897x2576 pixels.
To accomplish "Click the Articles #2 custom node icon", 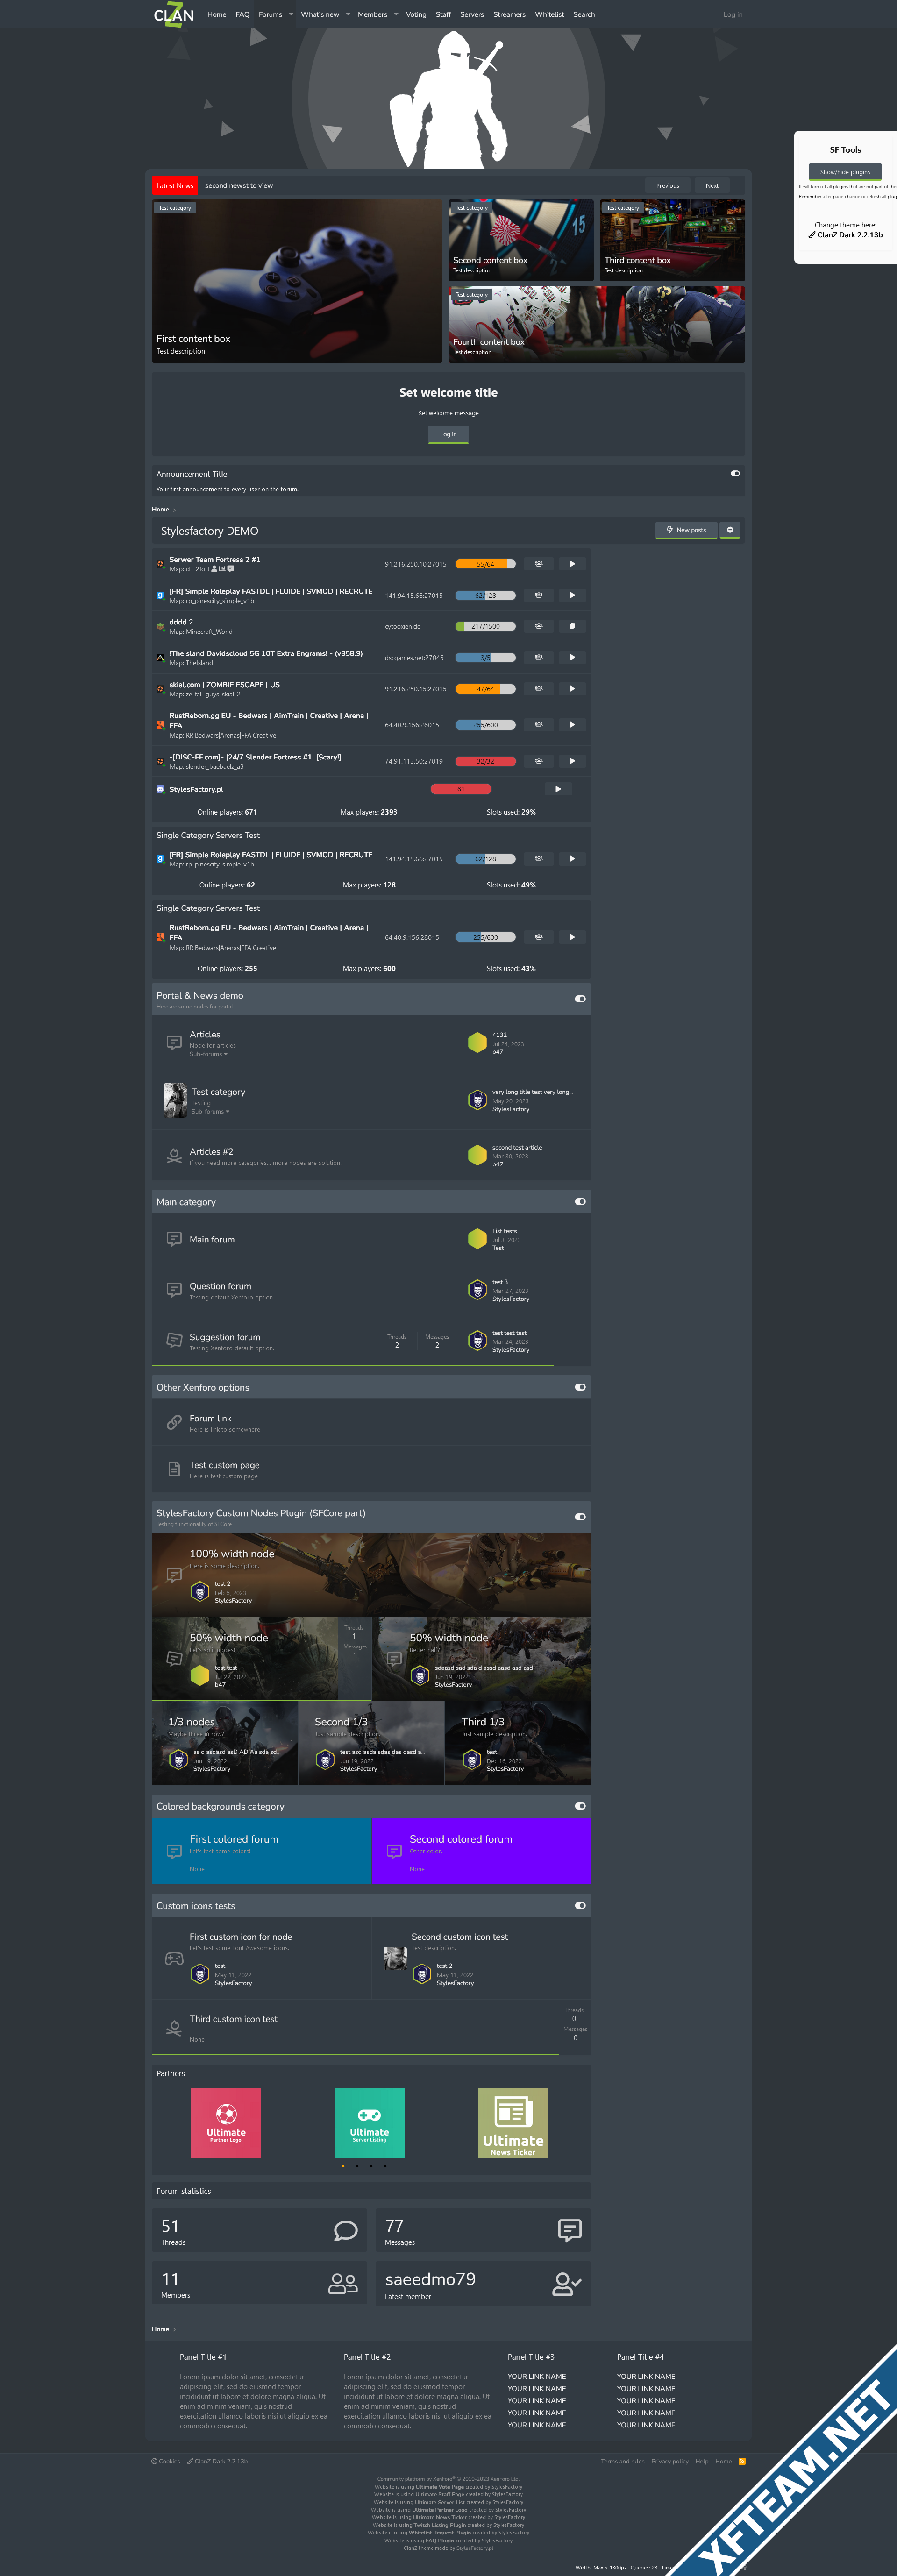I will click(x=174, y=1156).
